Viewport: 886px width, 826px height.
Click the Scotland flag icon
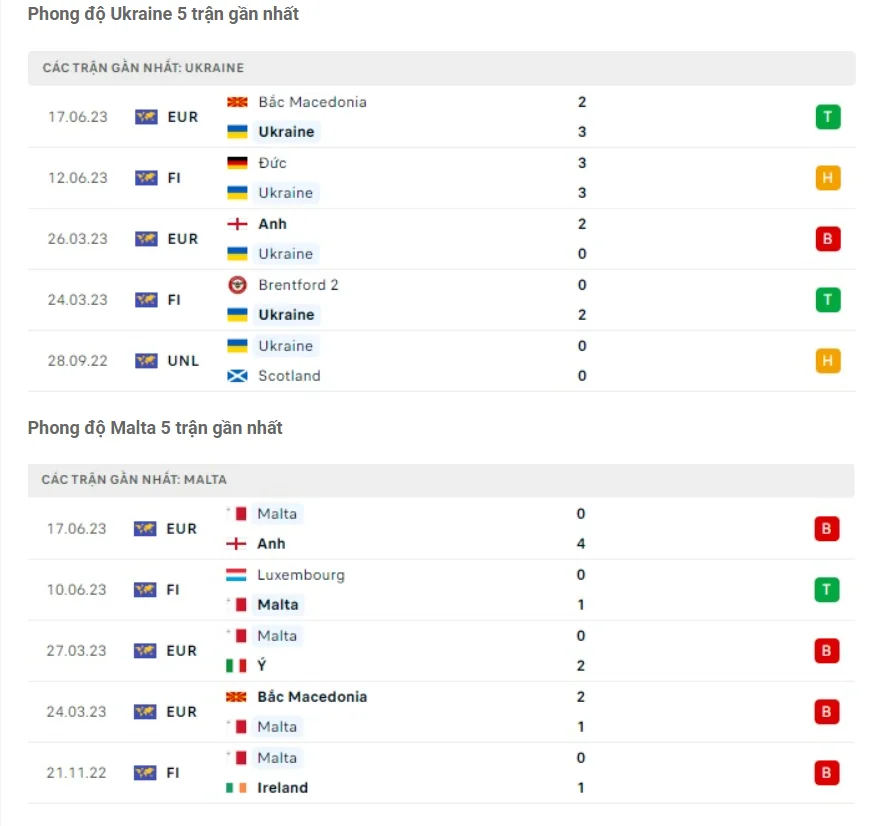tap(236, 376)
